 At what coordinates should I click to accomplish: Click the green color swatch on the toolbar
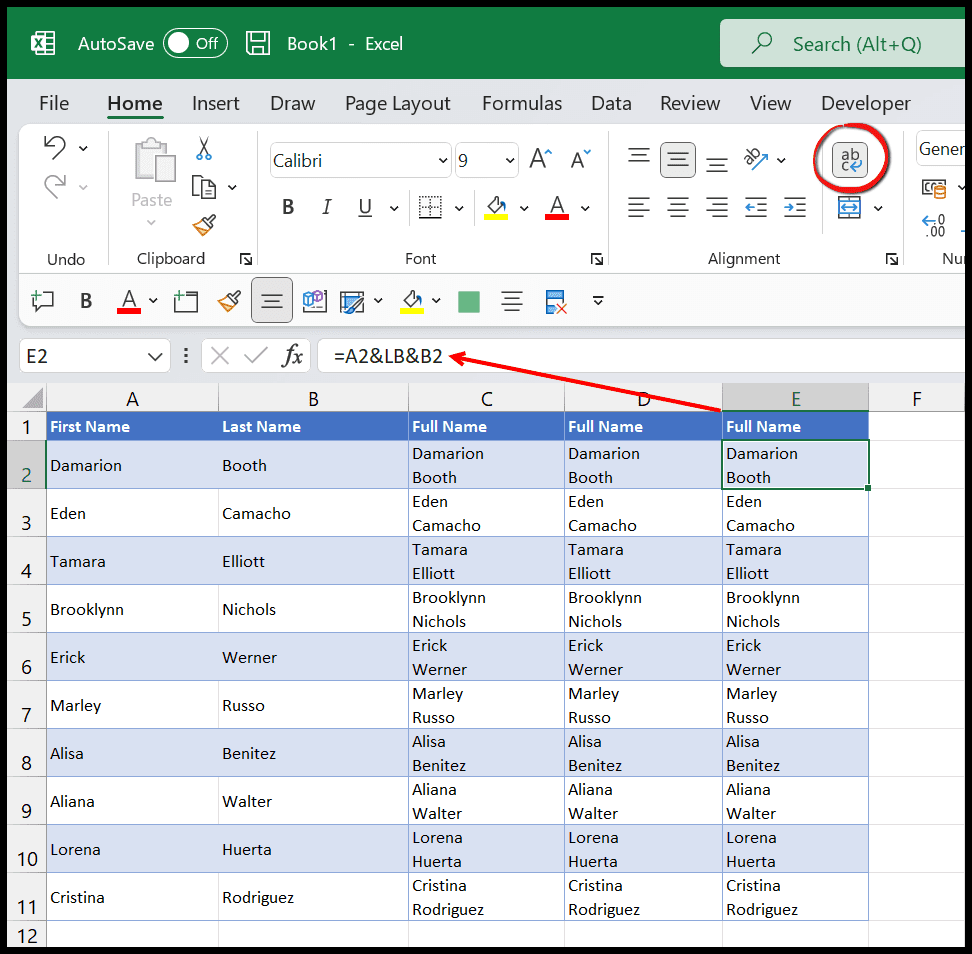click(x=468, y=301)
